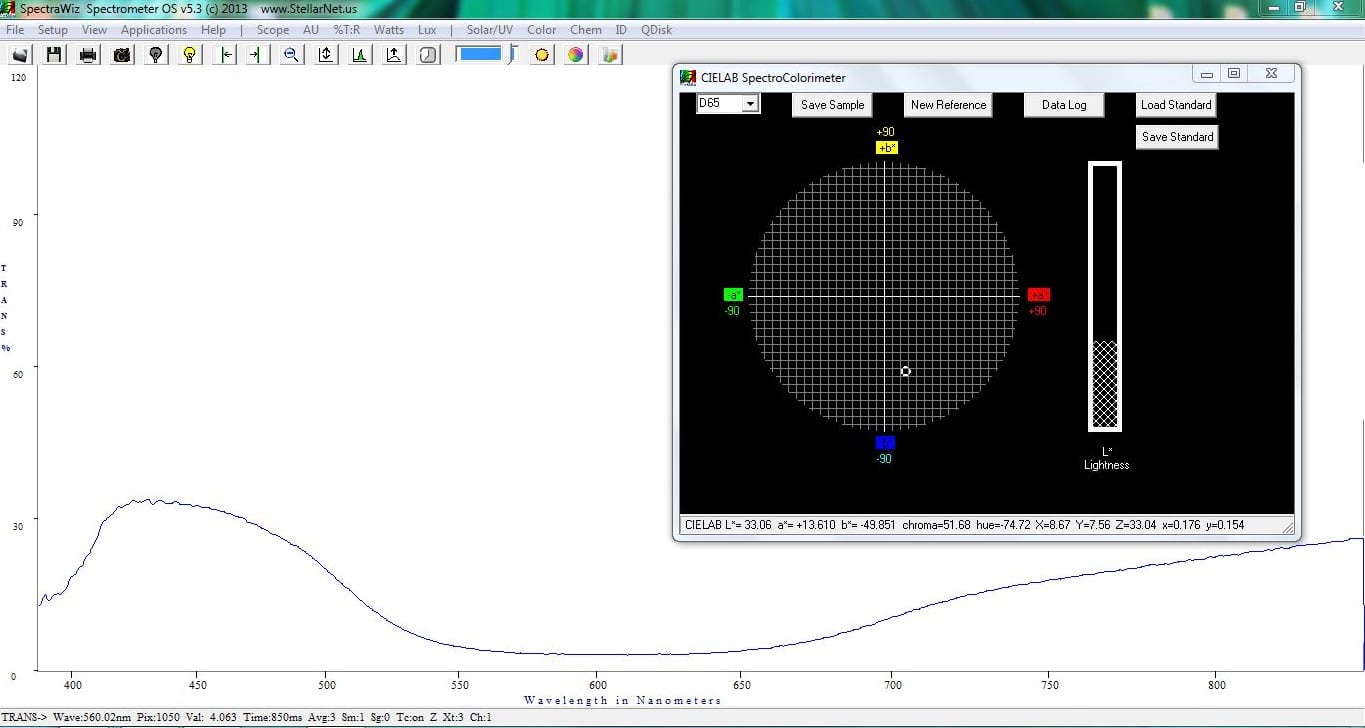Open the QDisk menu
The image size is (1365, 728).
656,30
